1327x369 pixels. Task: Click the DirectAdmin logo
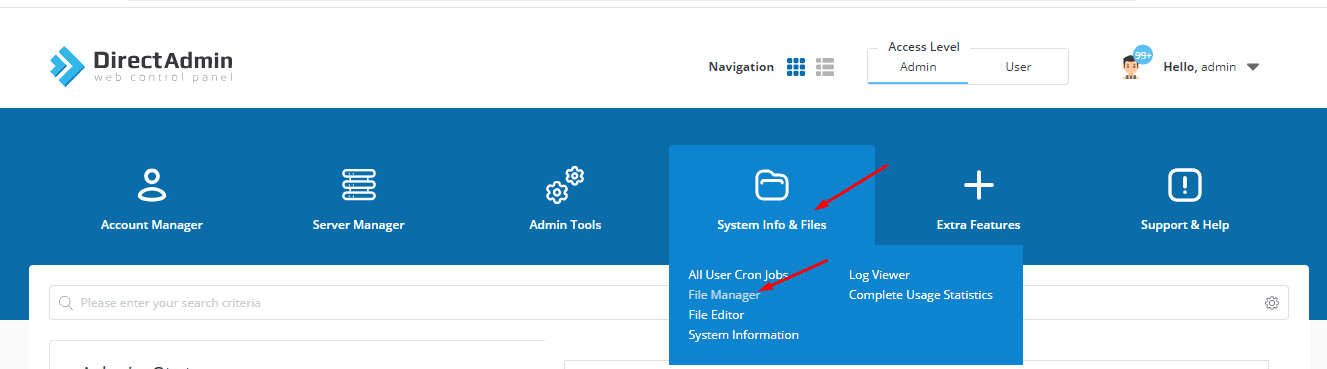pyautogui.click(x=140, y=66)
